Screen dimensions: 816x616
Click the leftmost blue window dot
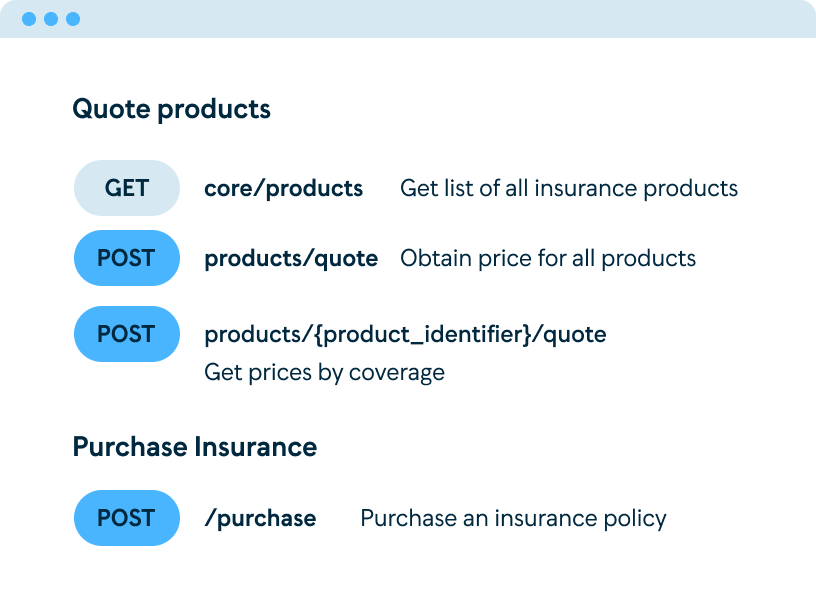(x=27, y=19)
